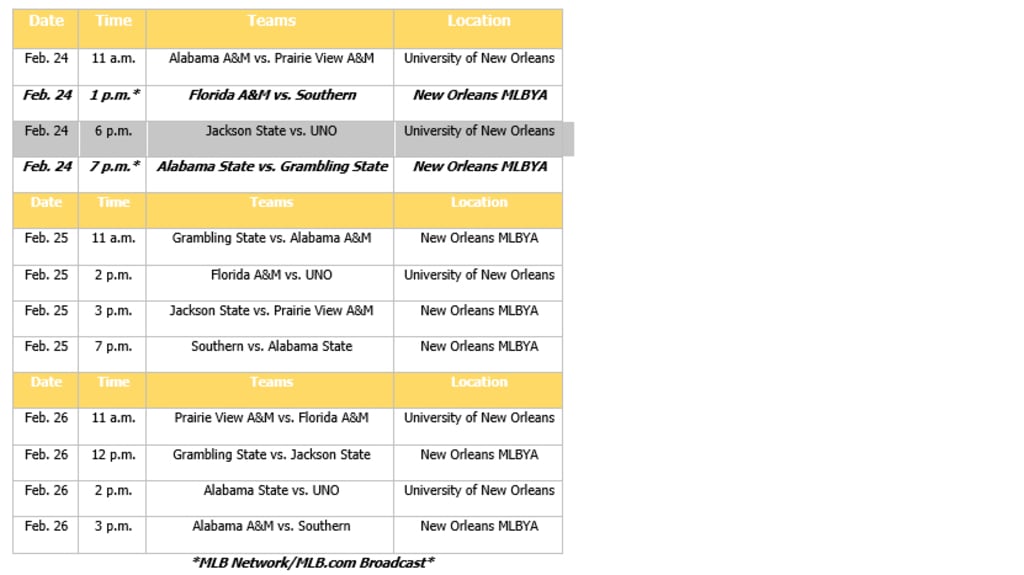Select the 6 p.m. time cell
The image size is (1024, 575).
pyautogui.click(x=113, y=131)
